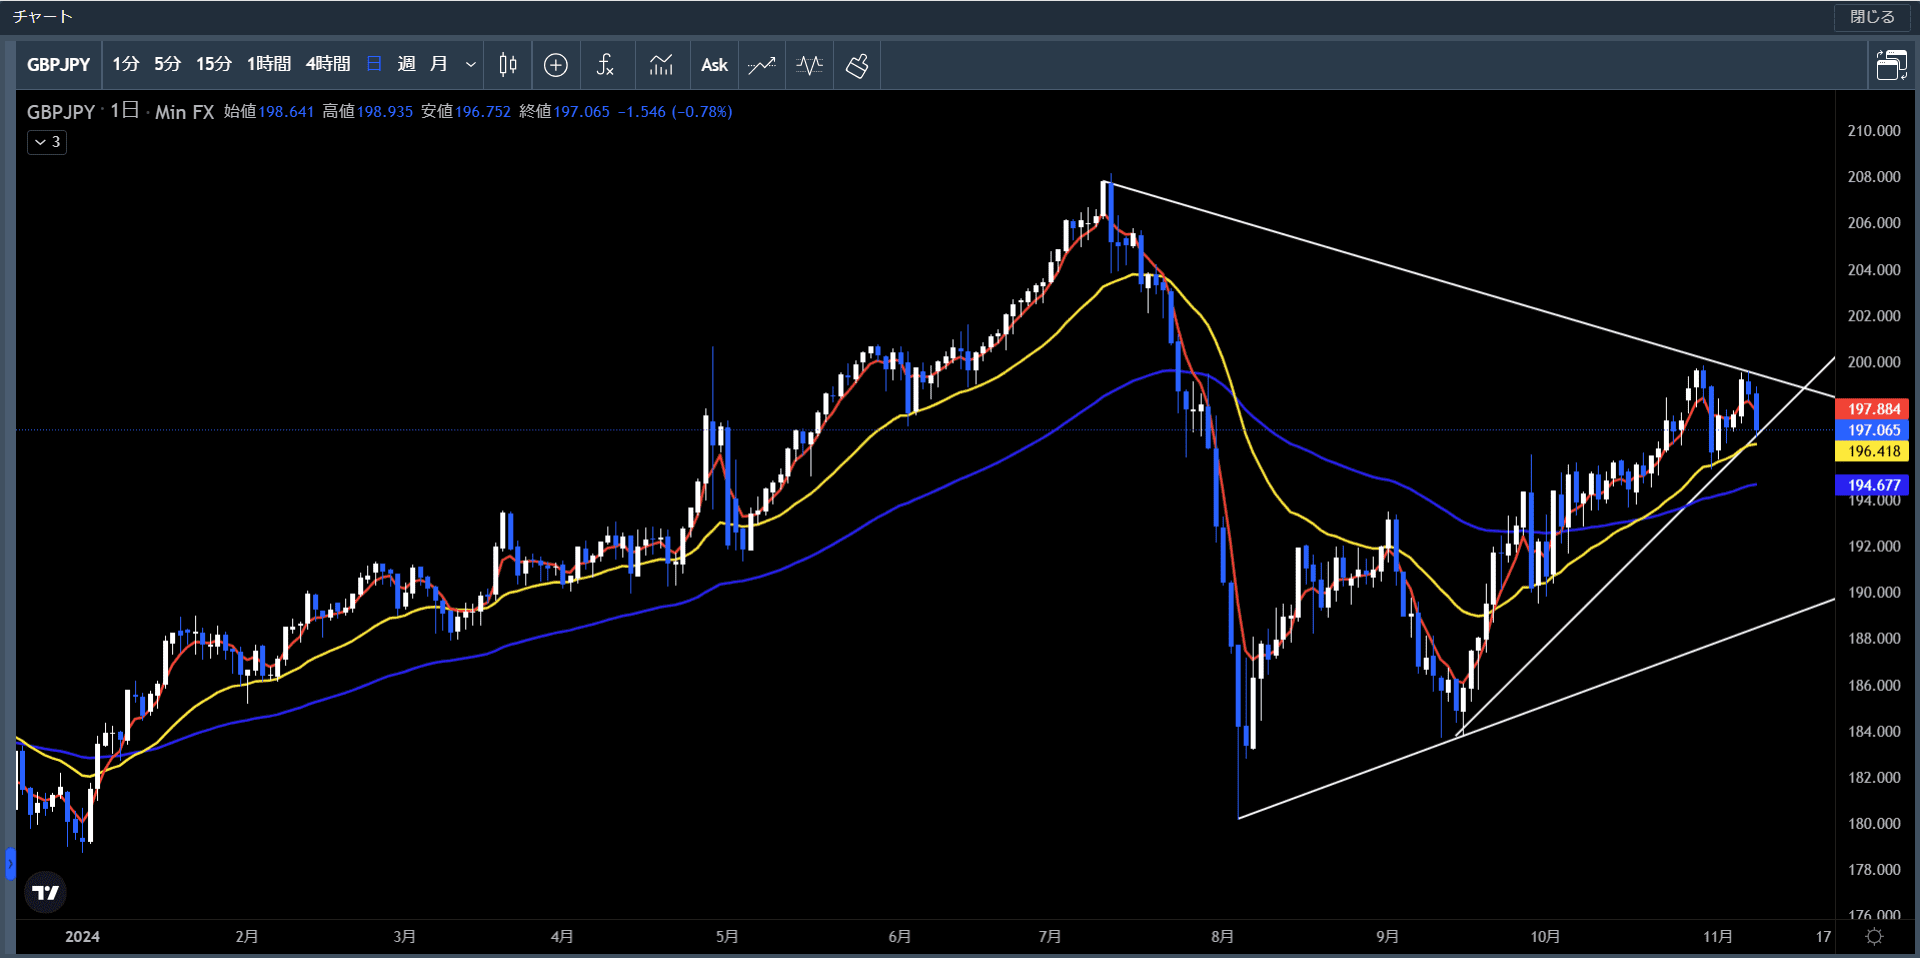The height and width of the screenshot is (958, 1920).
Task: Click the 180.000 price axis label
Action: pyautogui.click(x=1874, y=824)
